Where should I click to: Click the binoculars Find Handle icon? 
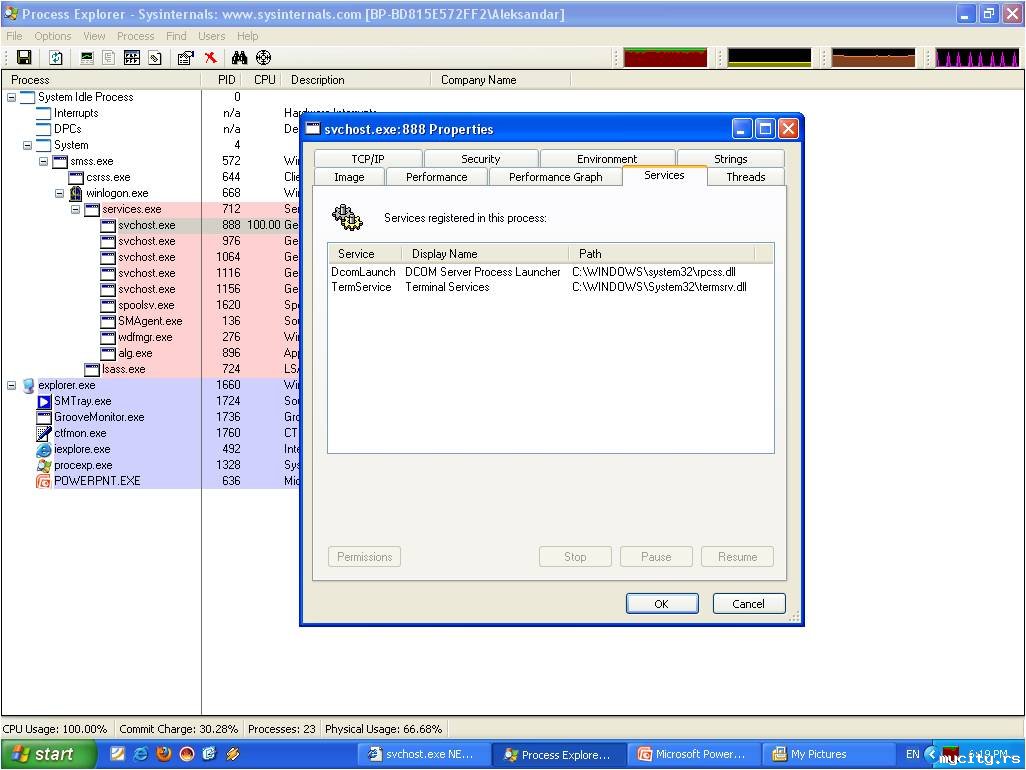click(x=239, y=58)
